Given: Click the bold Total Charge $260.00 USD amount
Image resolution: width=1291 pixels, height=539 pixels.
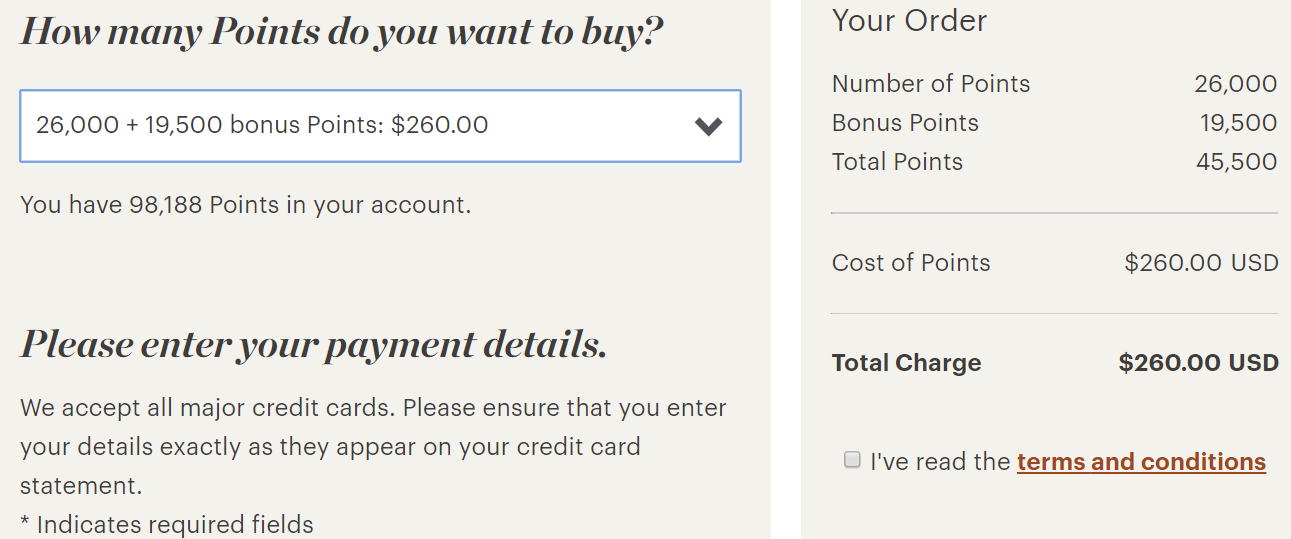Looking at the screenshot, I should click(1198, 363).
